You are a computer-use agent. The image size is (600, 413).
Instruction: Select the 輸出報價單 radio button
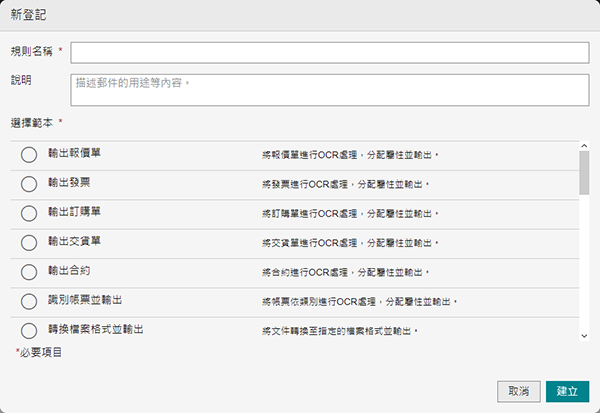tap(28, 155)
